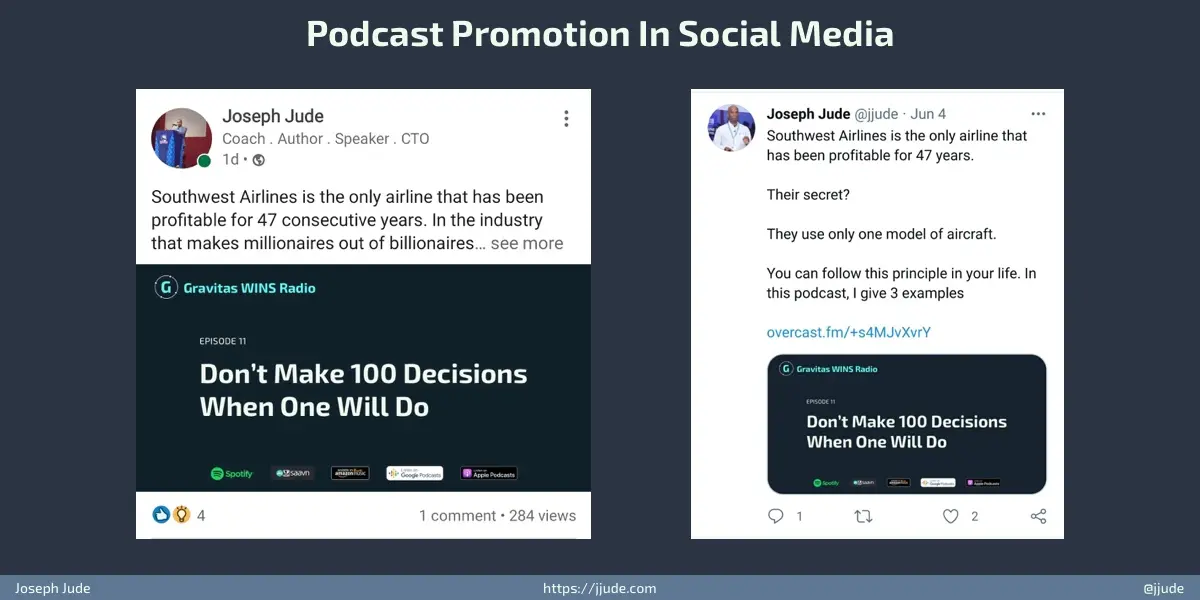1200x600 pixels.
Task: Click the lightbulb insightful reaction icon
Action: click(181, 515)
